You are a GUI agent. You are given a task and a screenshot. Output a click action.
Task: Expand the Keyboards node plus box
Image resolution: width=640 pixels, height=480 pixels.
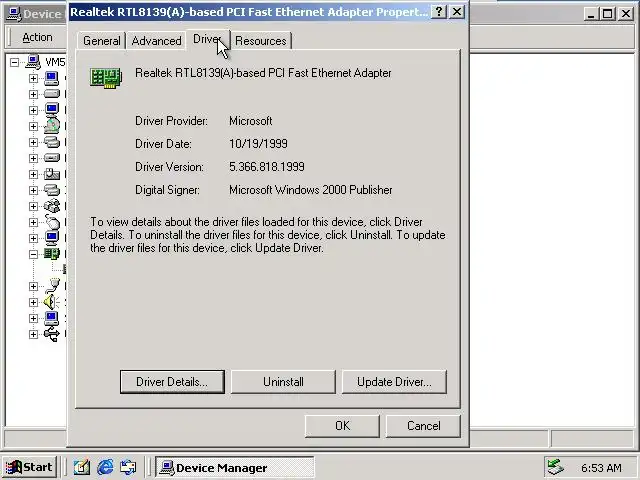(33, 206)
